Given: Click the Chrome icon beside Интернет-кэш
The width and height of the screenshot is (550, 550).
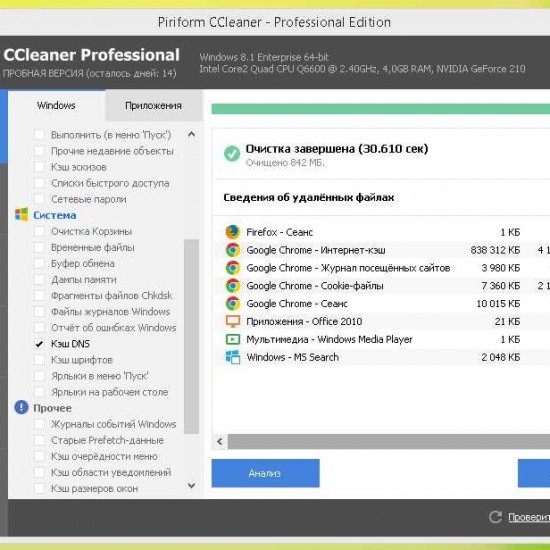Looking at the screenshot, I should coord(233,250).
